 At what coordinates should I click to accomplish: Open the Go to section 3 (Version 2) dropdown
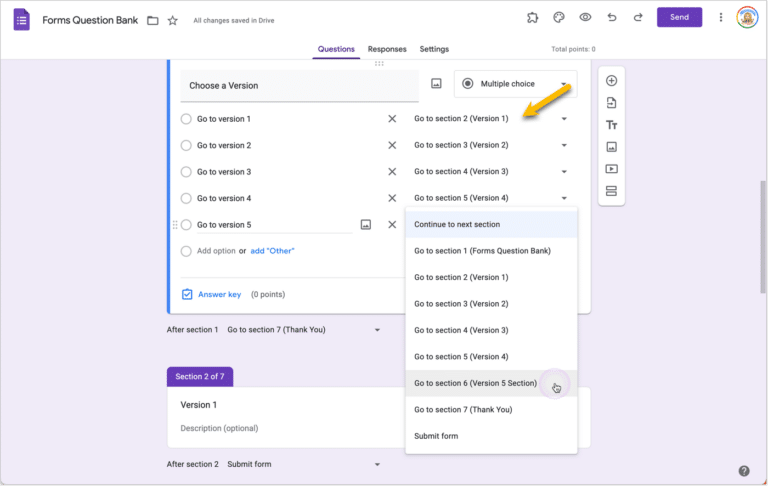pos(491,145)
